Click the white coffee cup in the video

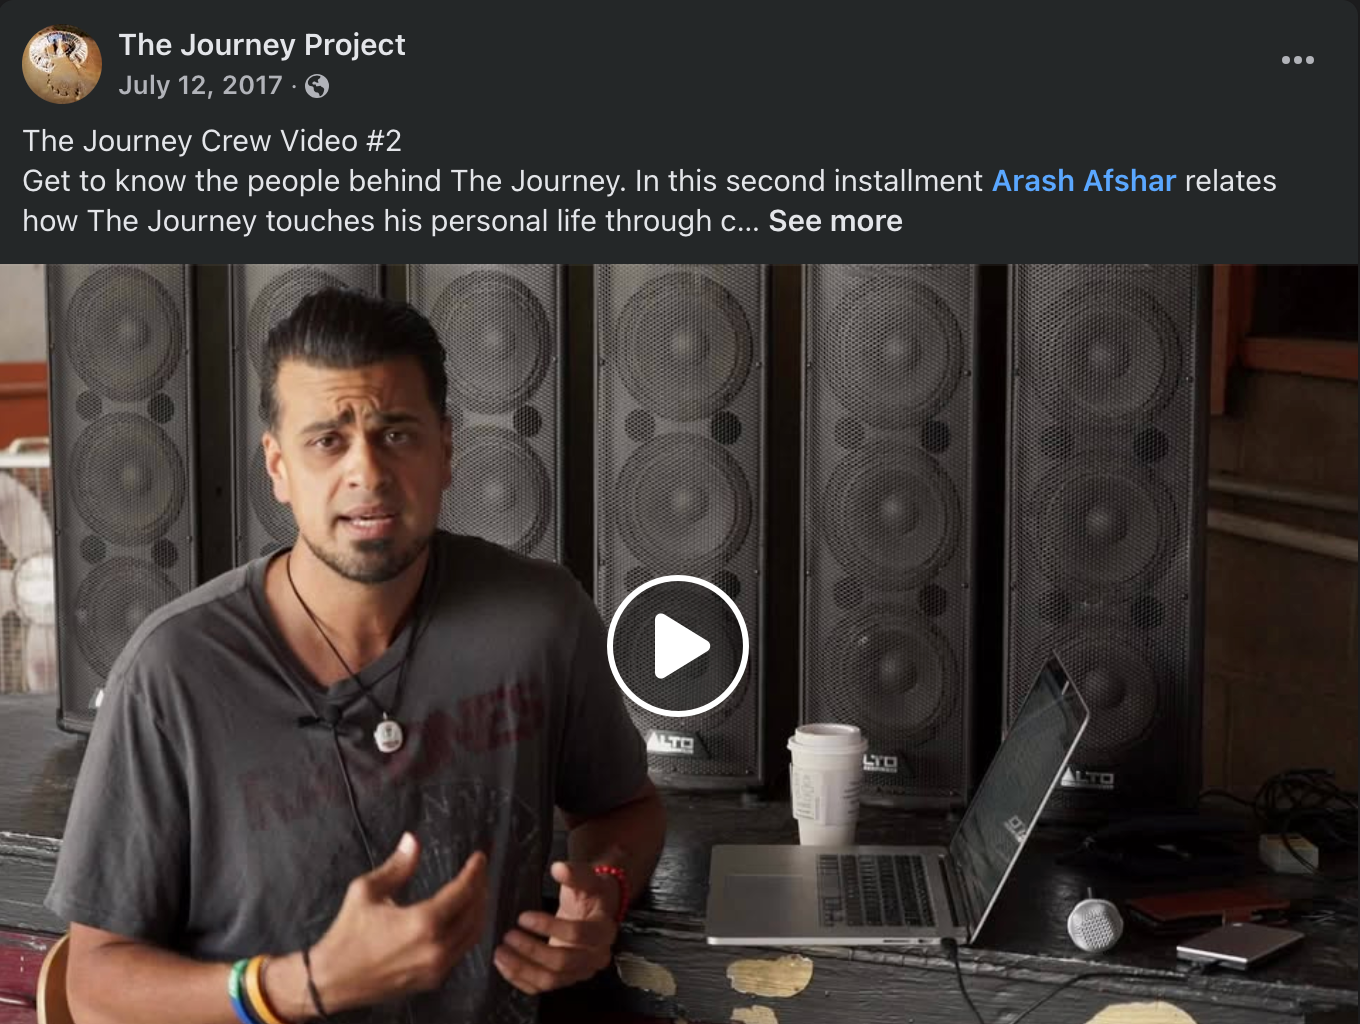826,785
